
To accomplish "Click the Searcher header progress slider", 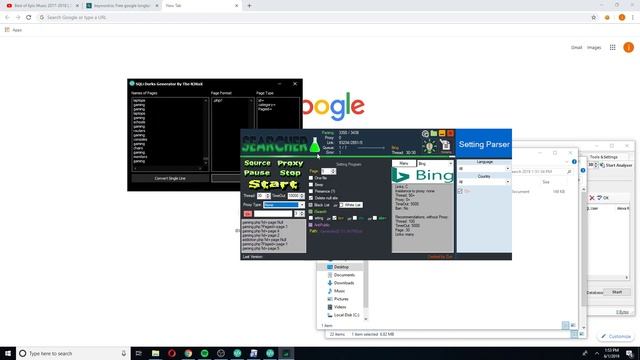I will [371, 148].
